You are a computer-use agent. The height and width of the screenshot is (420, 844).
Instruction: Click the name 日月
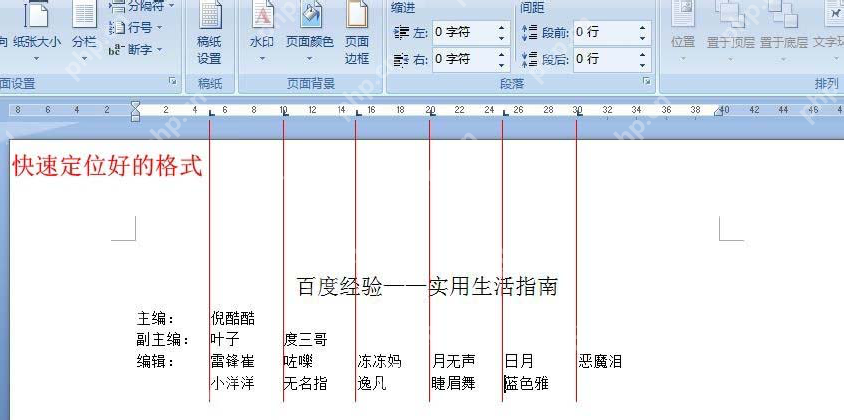coord(519,361)
